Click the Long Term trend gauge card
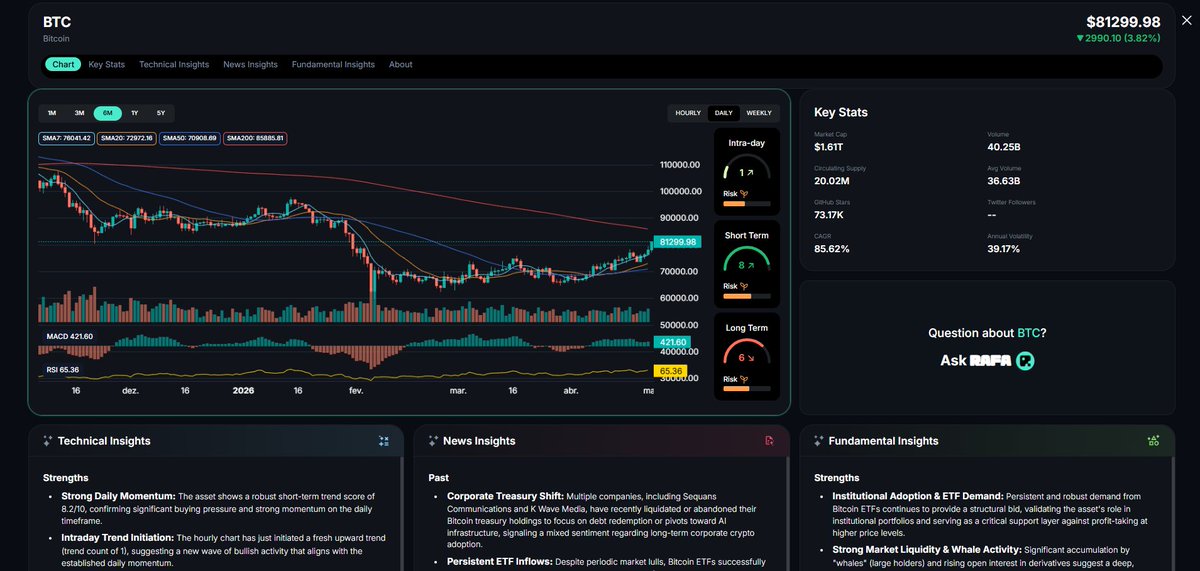The height and width of the screenshot is (571, 1200). pyautogui.click(x=747, y=357)
